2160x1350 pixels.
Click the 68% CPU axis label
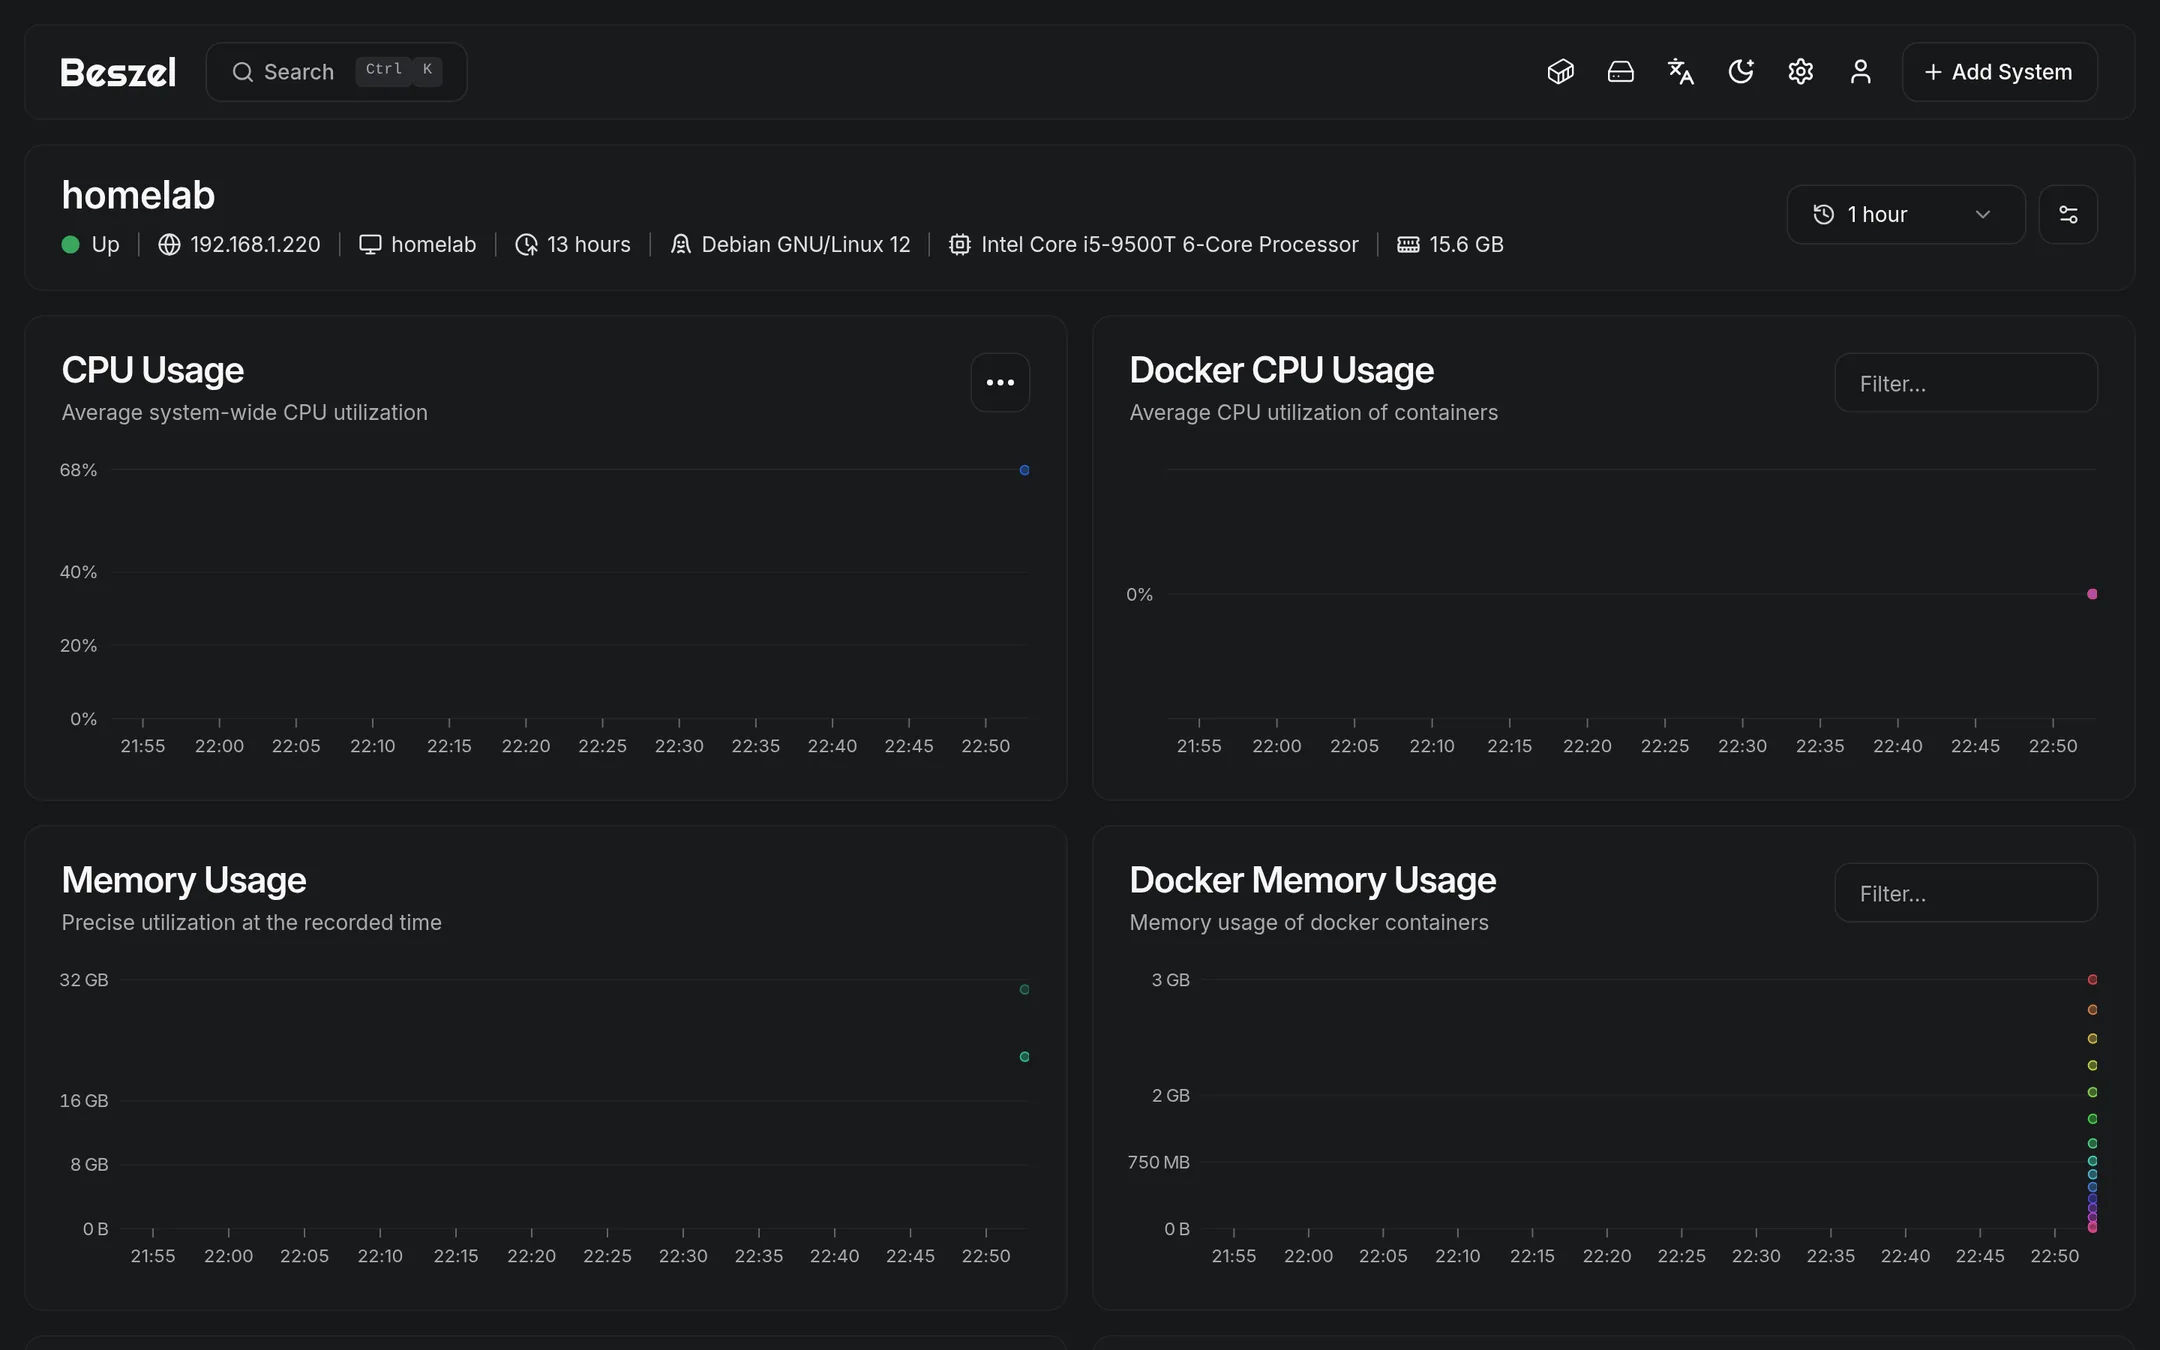[78, 470]
